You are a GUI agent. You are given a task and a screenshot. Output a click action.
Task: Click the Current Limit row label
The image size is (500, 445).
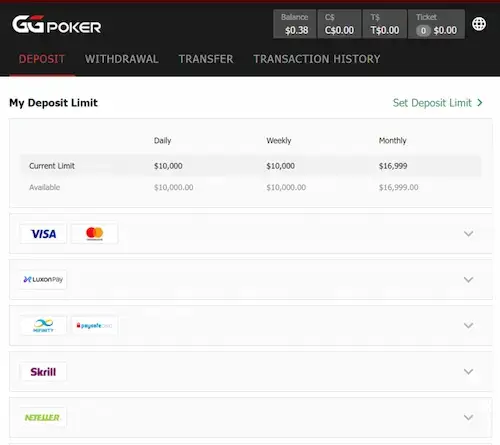point(52,166)
